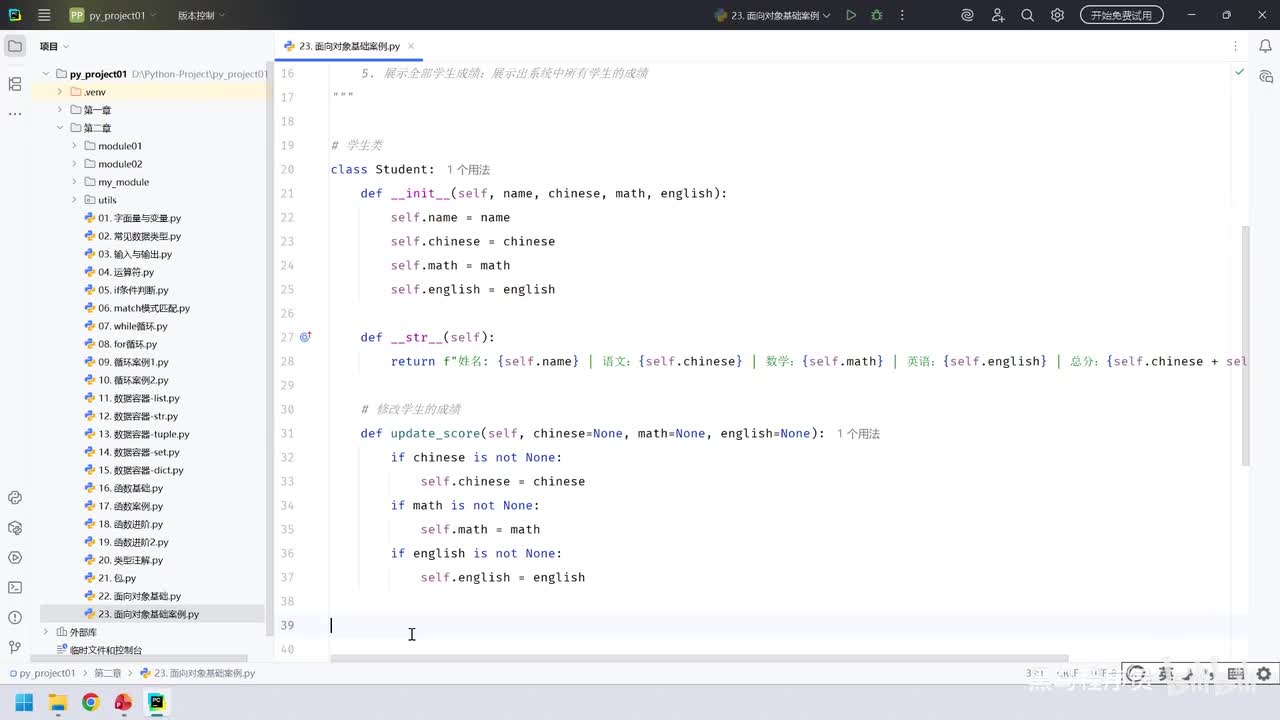The height and width of the screenshot is (720, 1280).
Task: Open the 版本控制 dropdown
Action: click(201, 15)
